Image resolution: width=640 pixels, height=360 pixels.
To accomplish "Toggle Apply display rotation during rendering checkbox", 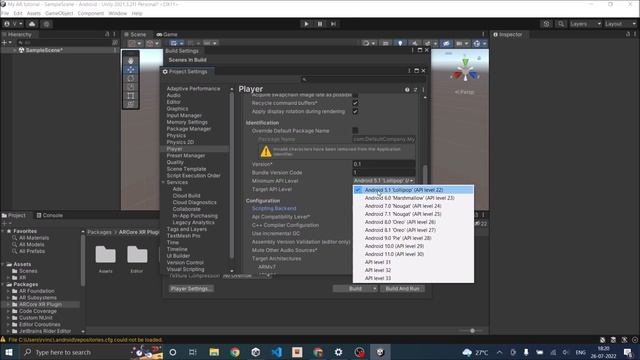I will pos(355,111).
